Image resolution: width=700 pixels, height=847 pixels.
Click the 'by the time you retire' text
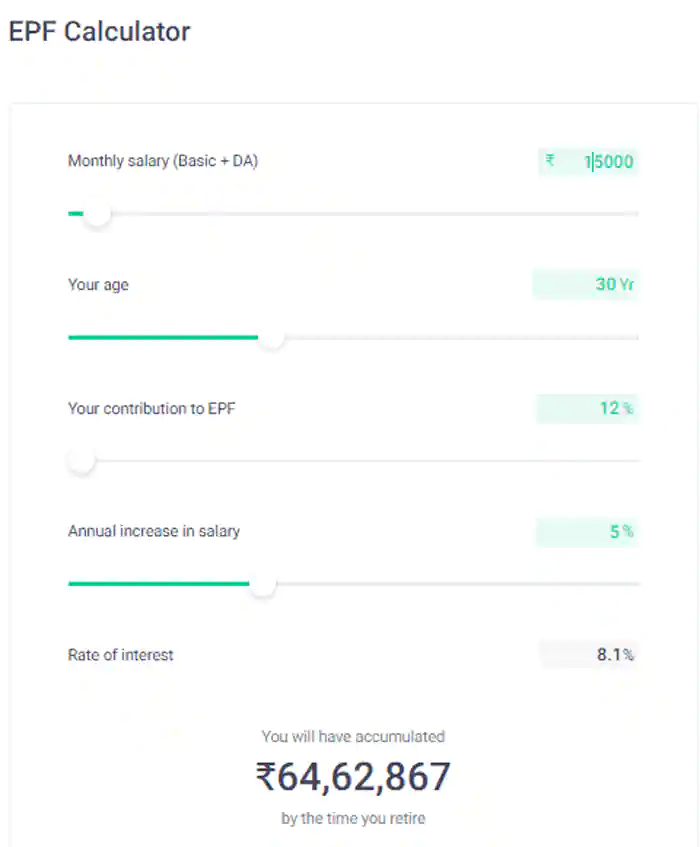(353, 818)
